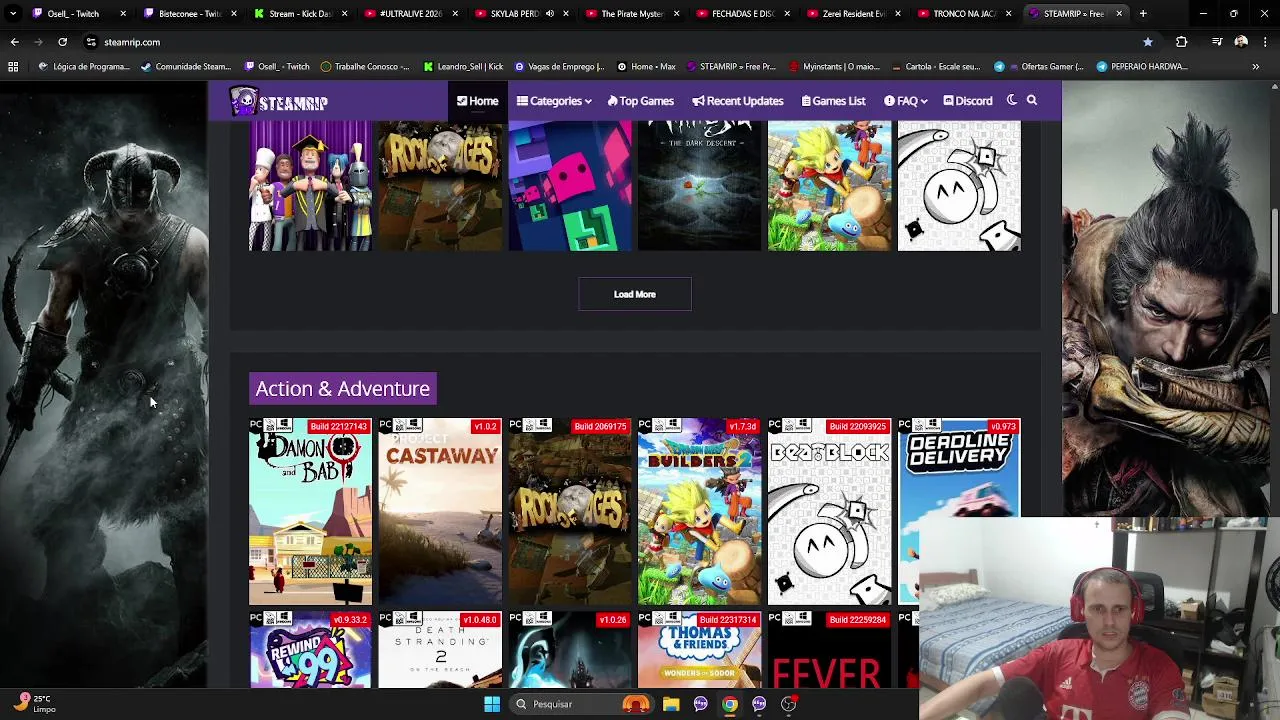Expand the FAQ dropdown menu
The width and height of the screenshot is (1280, 720).
(x=906, y=101)
